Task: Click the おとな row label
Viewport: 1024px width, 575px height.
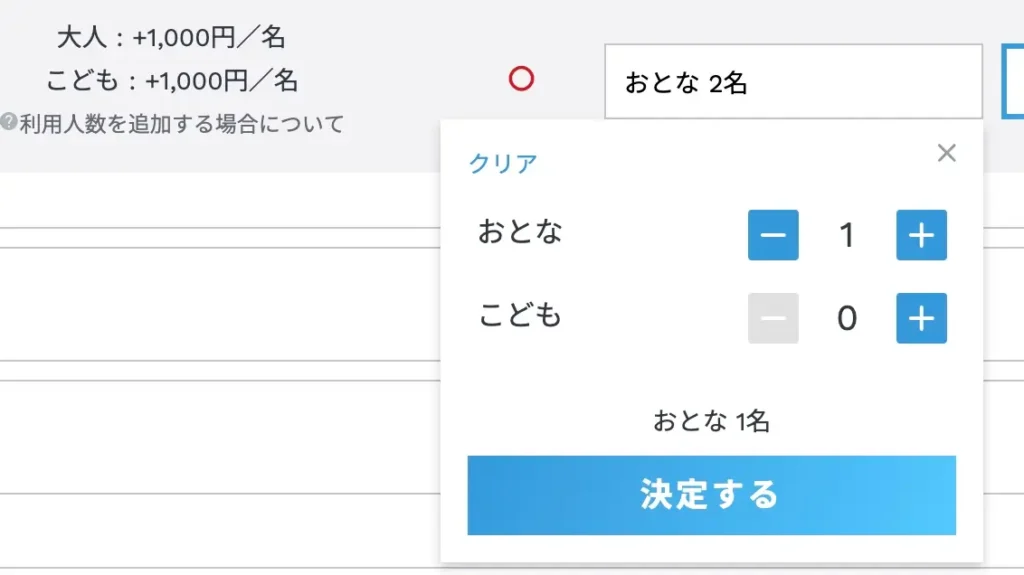Action: click(520, 232)
